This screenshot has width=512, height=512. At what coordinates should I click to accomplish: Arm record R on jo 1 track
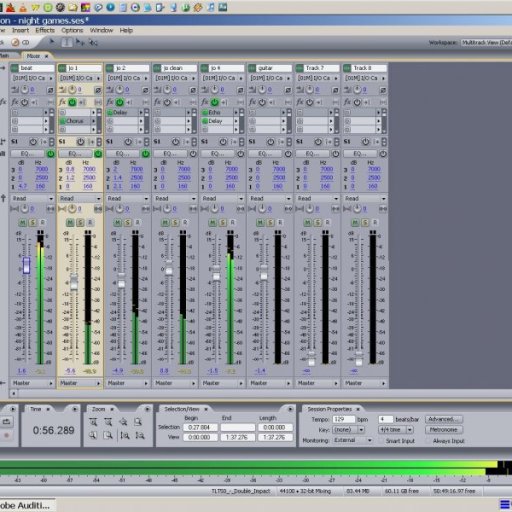point(90,222)
